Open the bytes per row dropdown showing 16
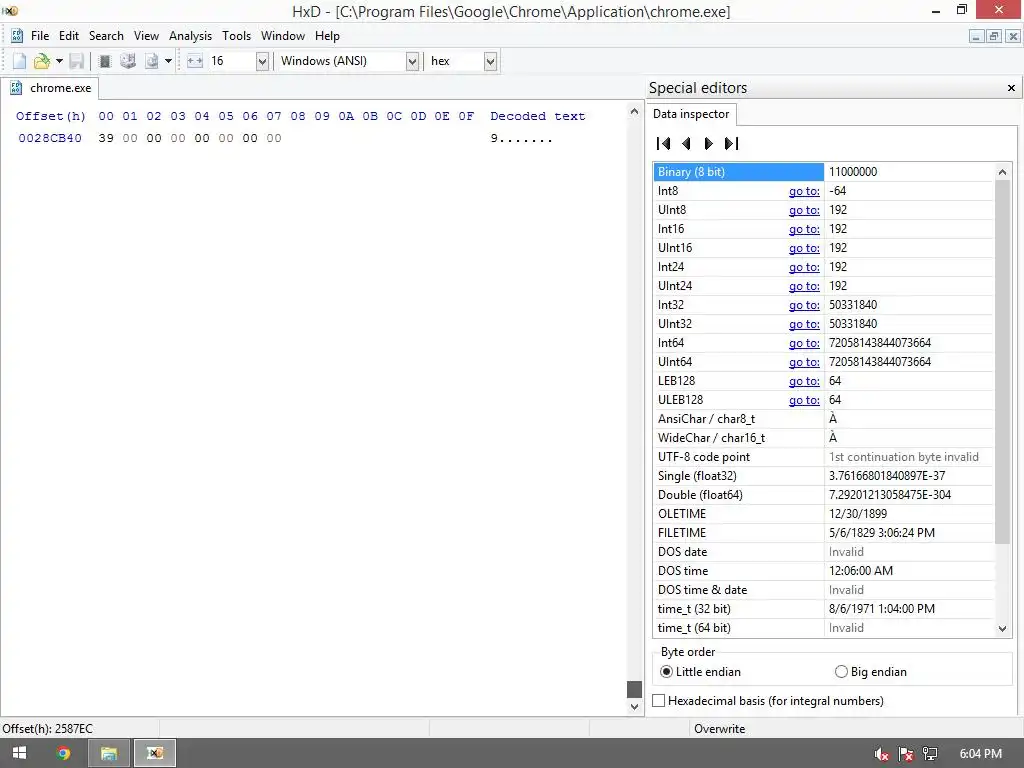This screenshot has height=768, width=1024. 262,61
